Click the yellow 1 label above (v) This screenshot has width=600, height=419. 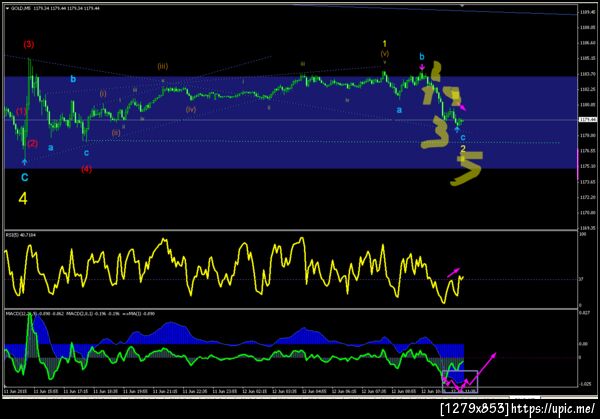coord(385,44)
